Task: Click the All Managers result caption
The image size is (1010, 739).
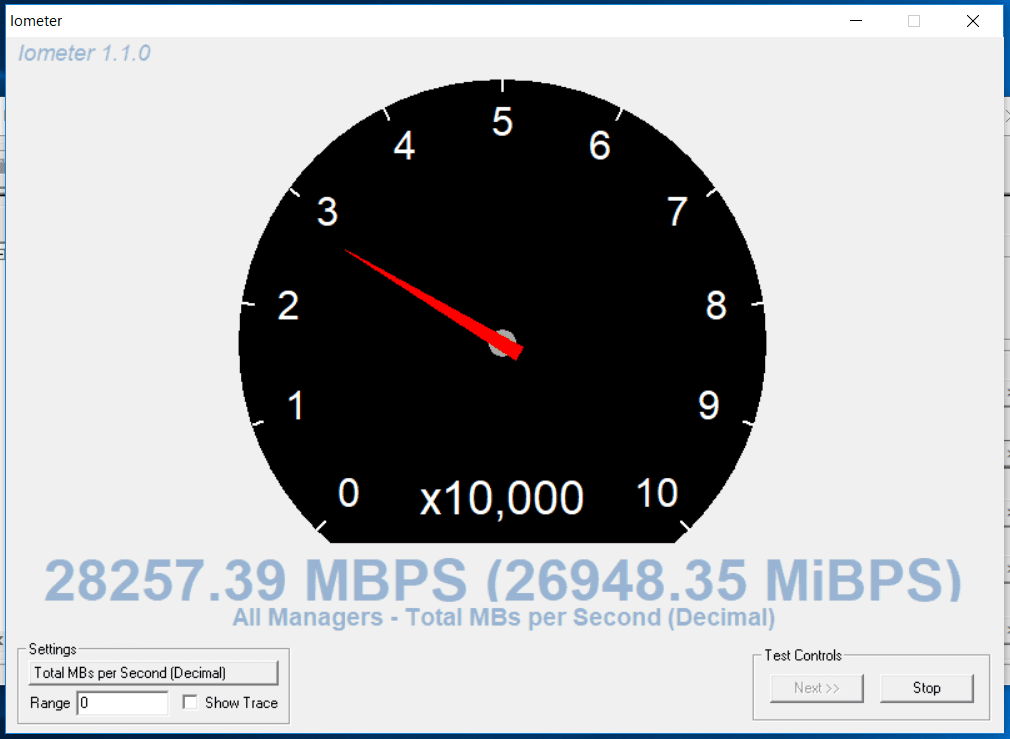Action: tap(503, 617)
